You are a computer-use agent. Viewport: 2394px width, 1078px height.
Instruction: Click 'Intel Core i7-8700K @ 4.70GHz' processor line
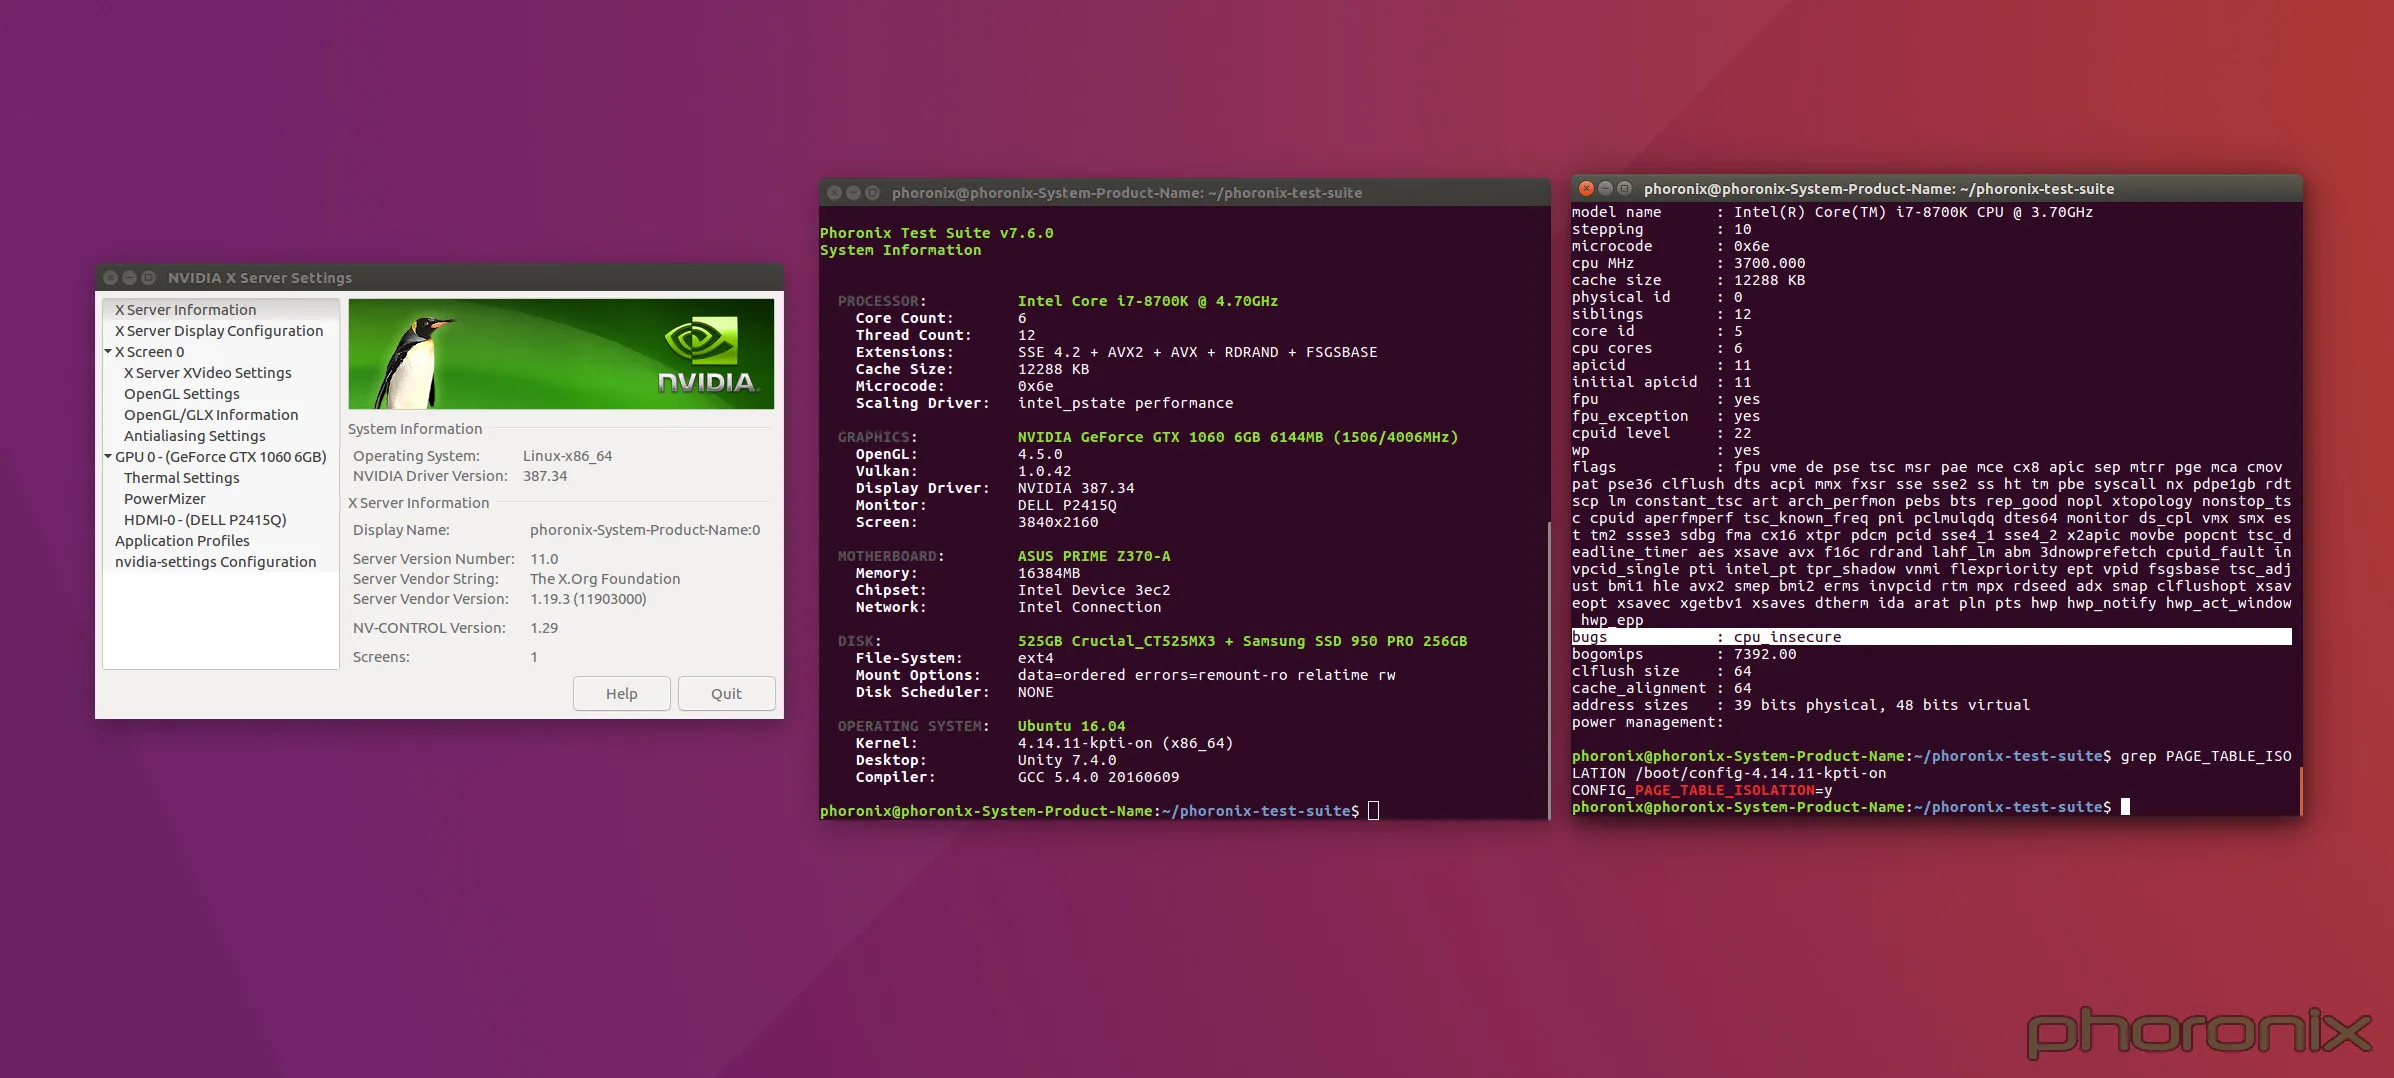point(1148,301)
